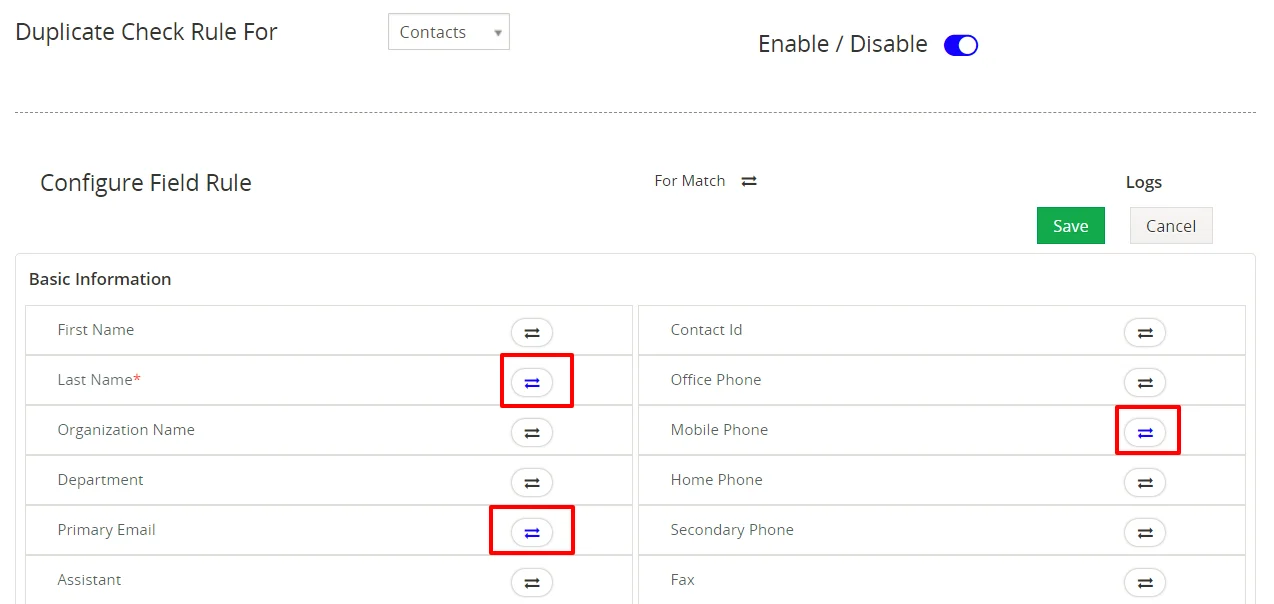The width and height of the screenshot is (1274, 604).
Task: Click the match icon for Home Phone
Action: tap(1145, 482)
